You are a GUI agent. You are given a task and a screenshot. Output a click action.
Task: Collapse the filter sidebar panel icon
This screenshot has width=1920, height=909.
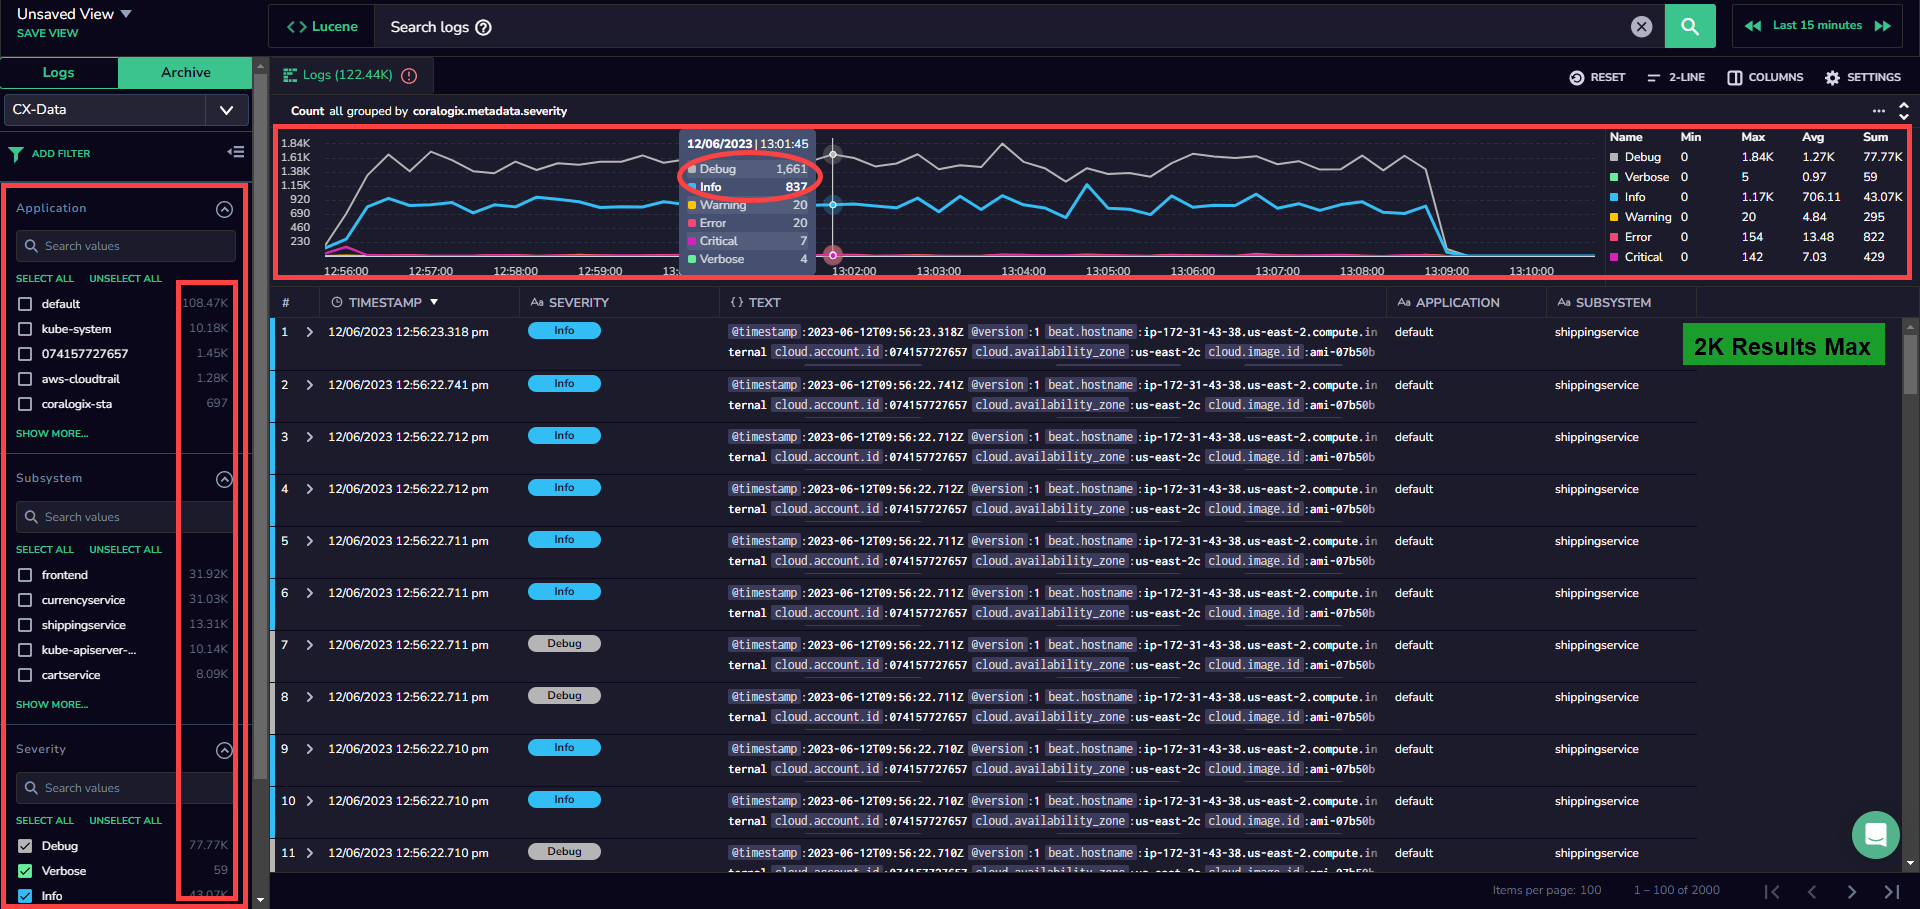pyautogui.click(x=236, y=152)
